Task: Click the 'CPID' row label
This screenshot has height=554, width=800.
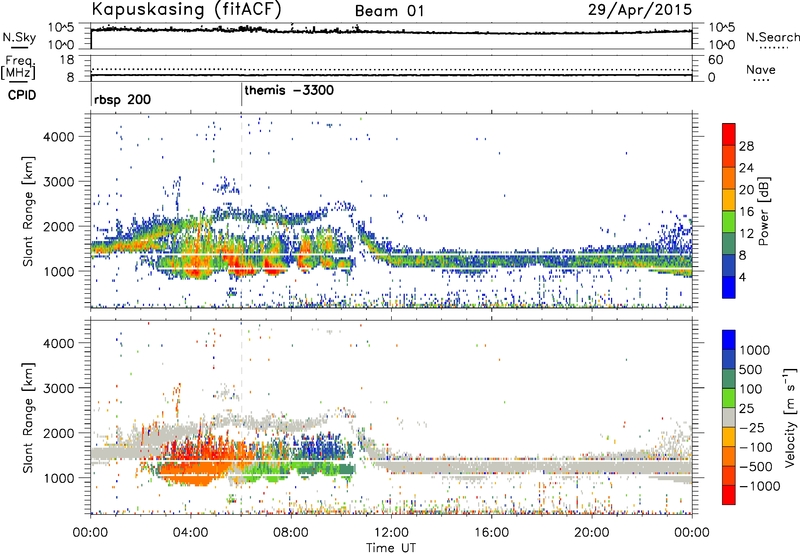Action: click(22, 95)
